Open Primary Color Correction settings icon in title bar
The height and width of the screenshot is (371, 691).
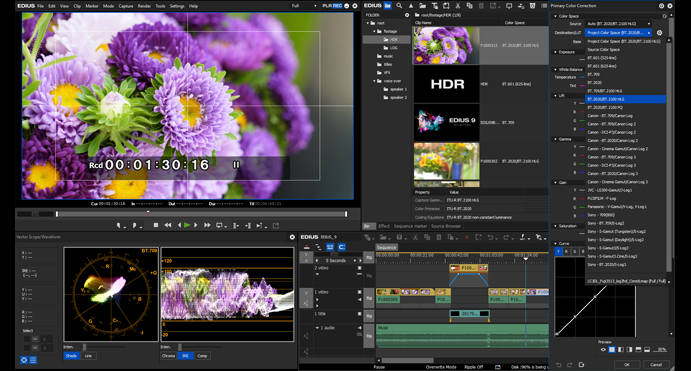click(x=661, y=6)
